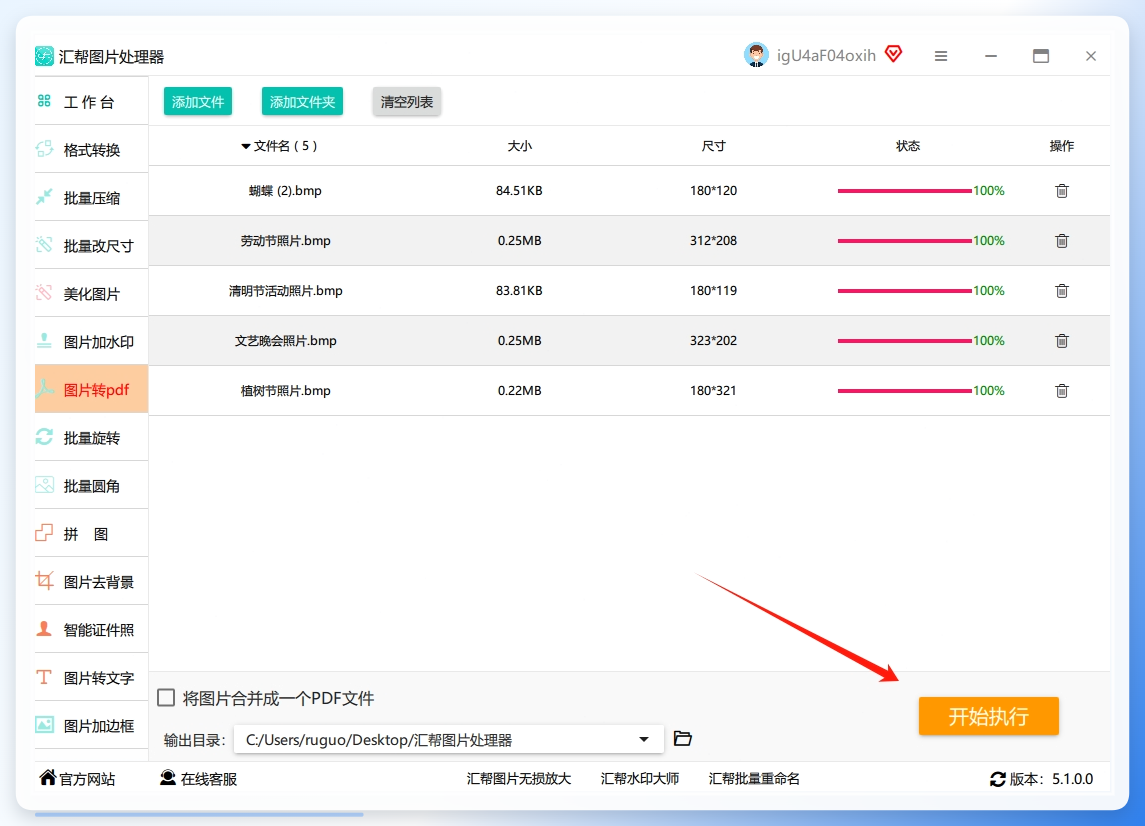The width and height of the screenshot is (1145, 826).
Task: Click the 拼图 collage icon
Action: 45,533
